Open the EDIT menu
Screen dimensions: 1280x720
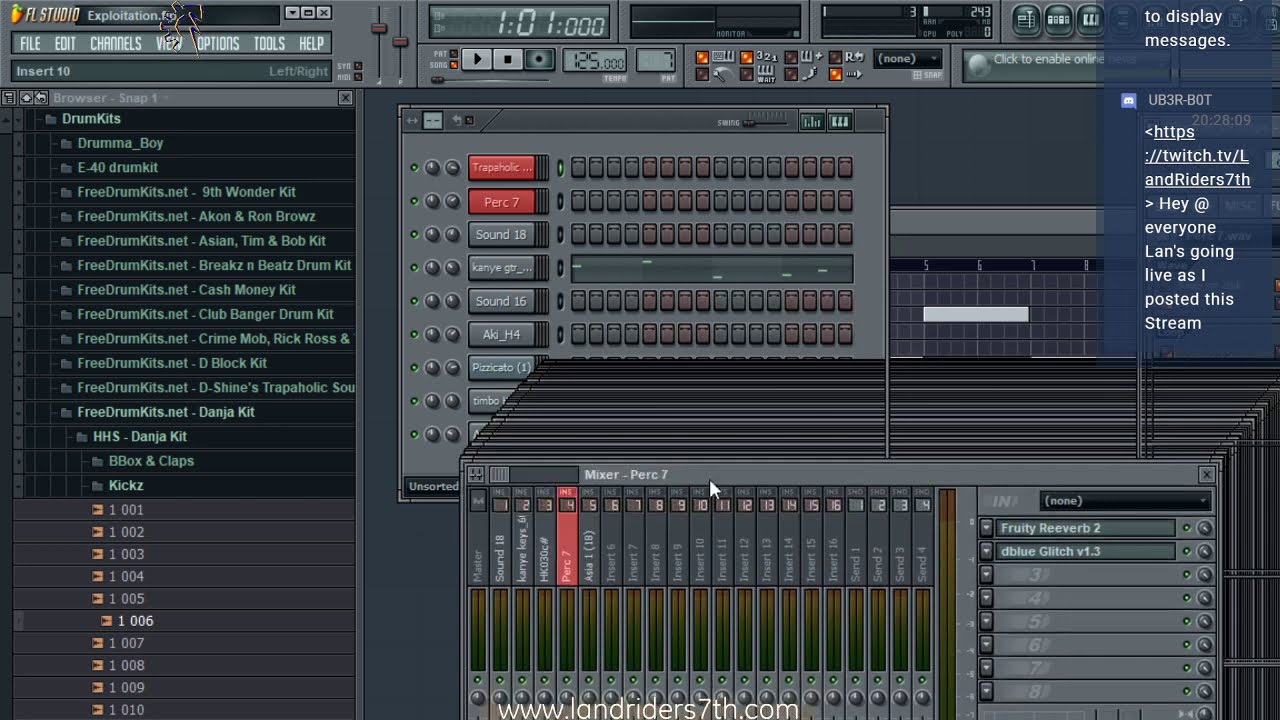[65, 44]
